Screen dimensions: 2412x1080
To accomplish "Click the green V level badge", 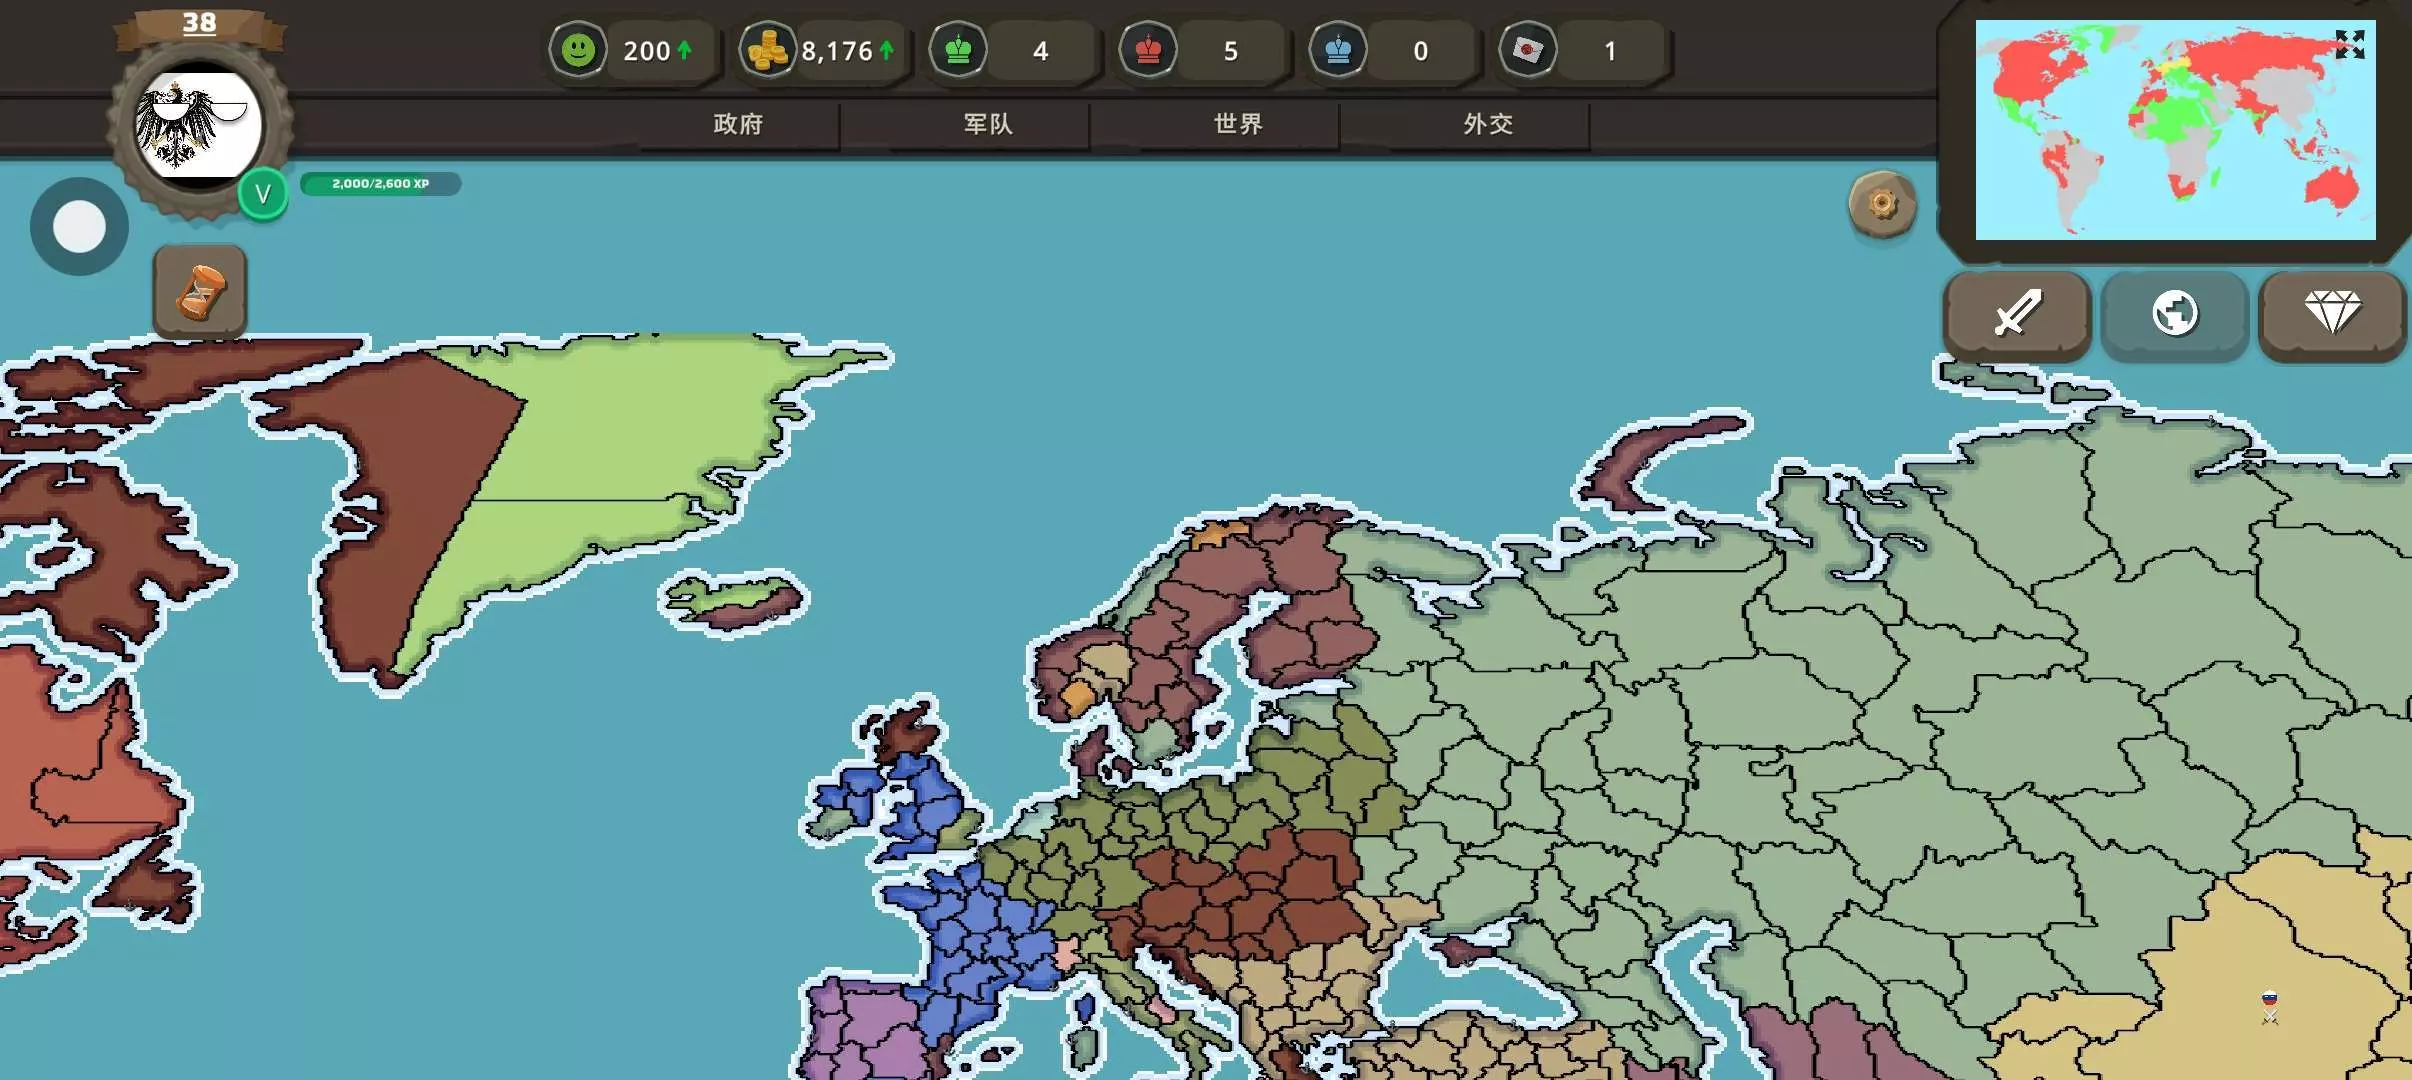I will [x=263, y=194].
